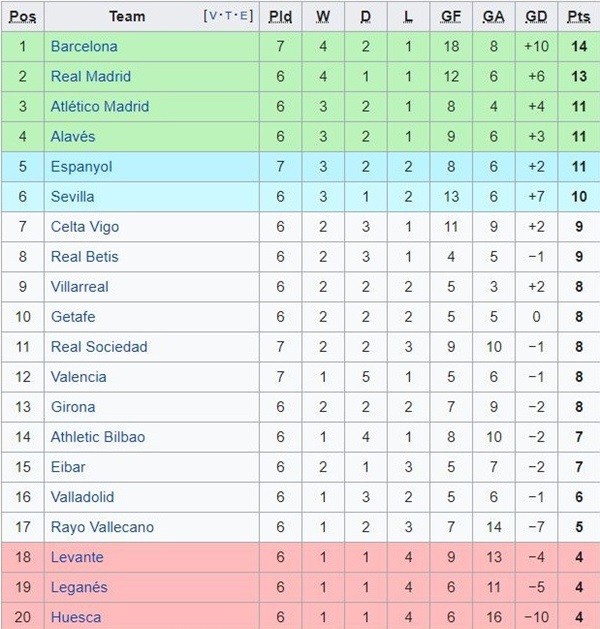Viewport: 600px width, 629px height.
Task: Click the Pts column header
Action: 578,16
